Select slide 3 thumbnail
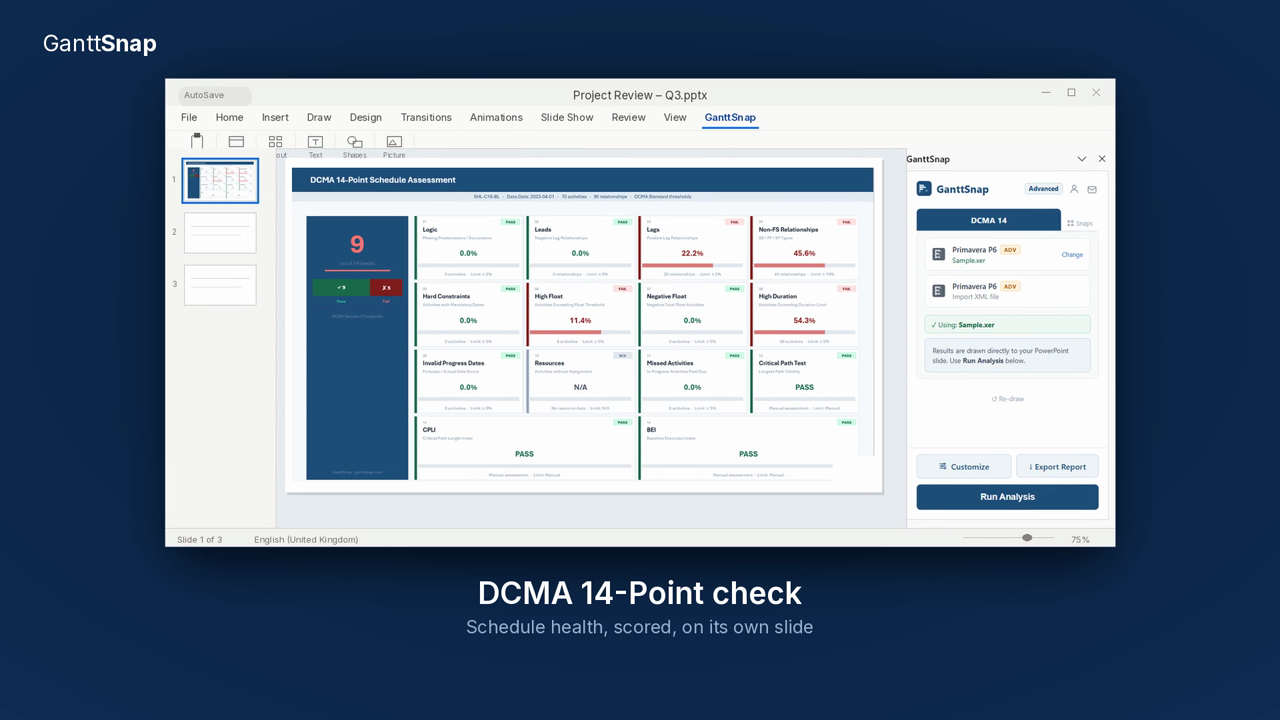This screenshot has width=1280, height=720. click(x=220, y=285)
